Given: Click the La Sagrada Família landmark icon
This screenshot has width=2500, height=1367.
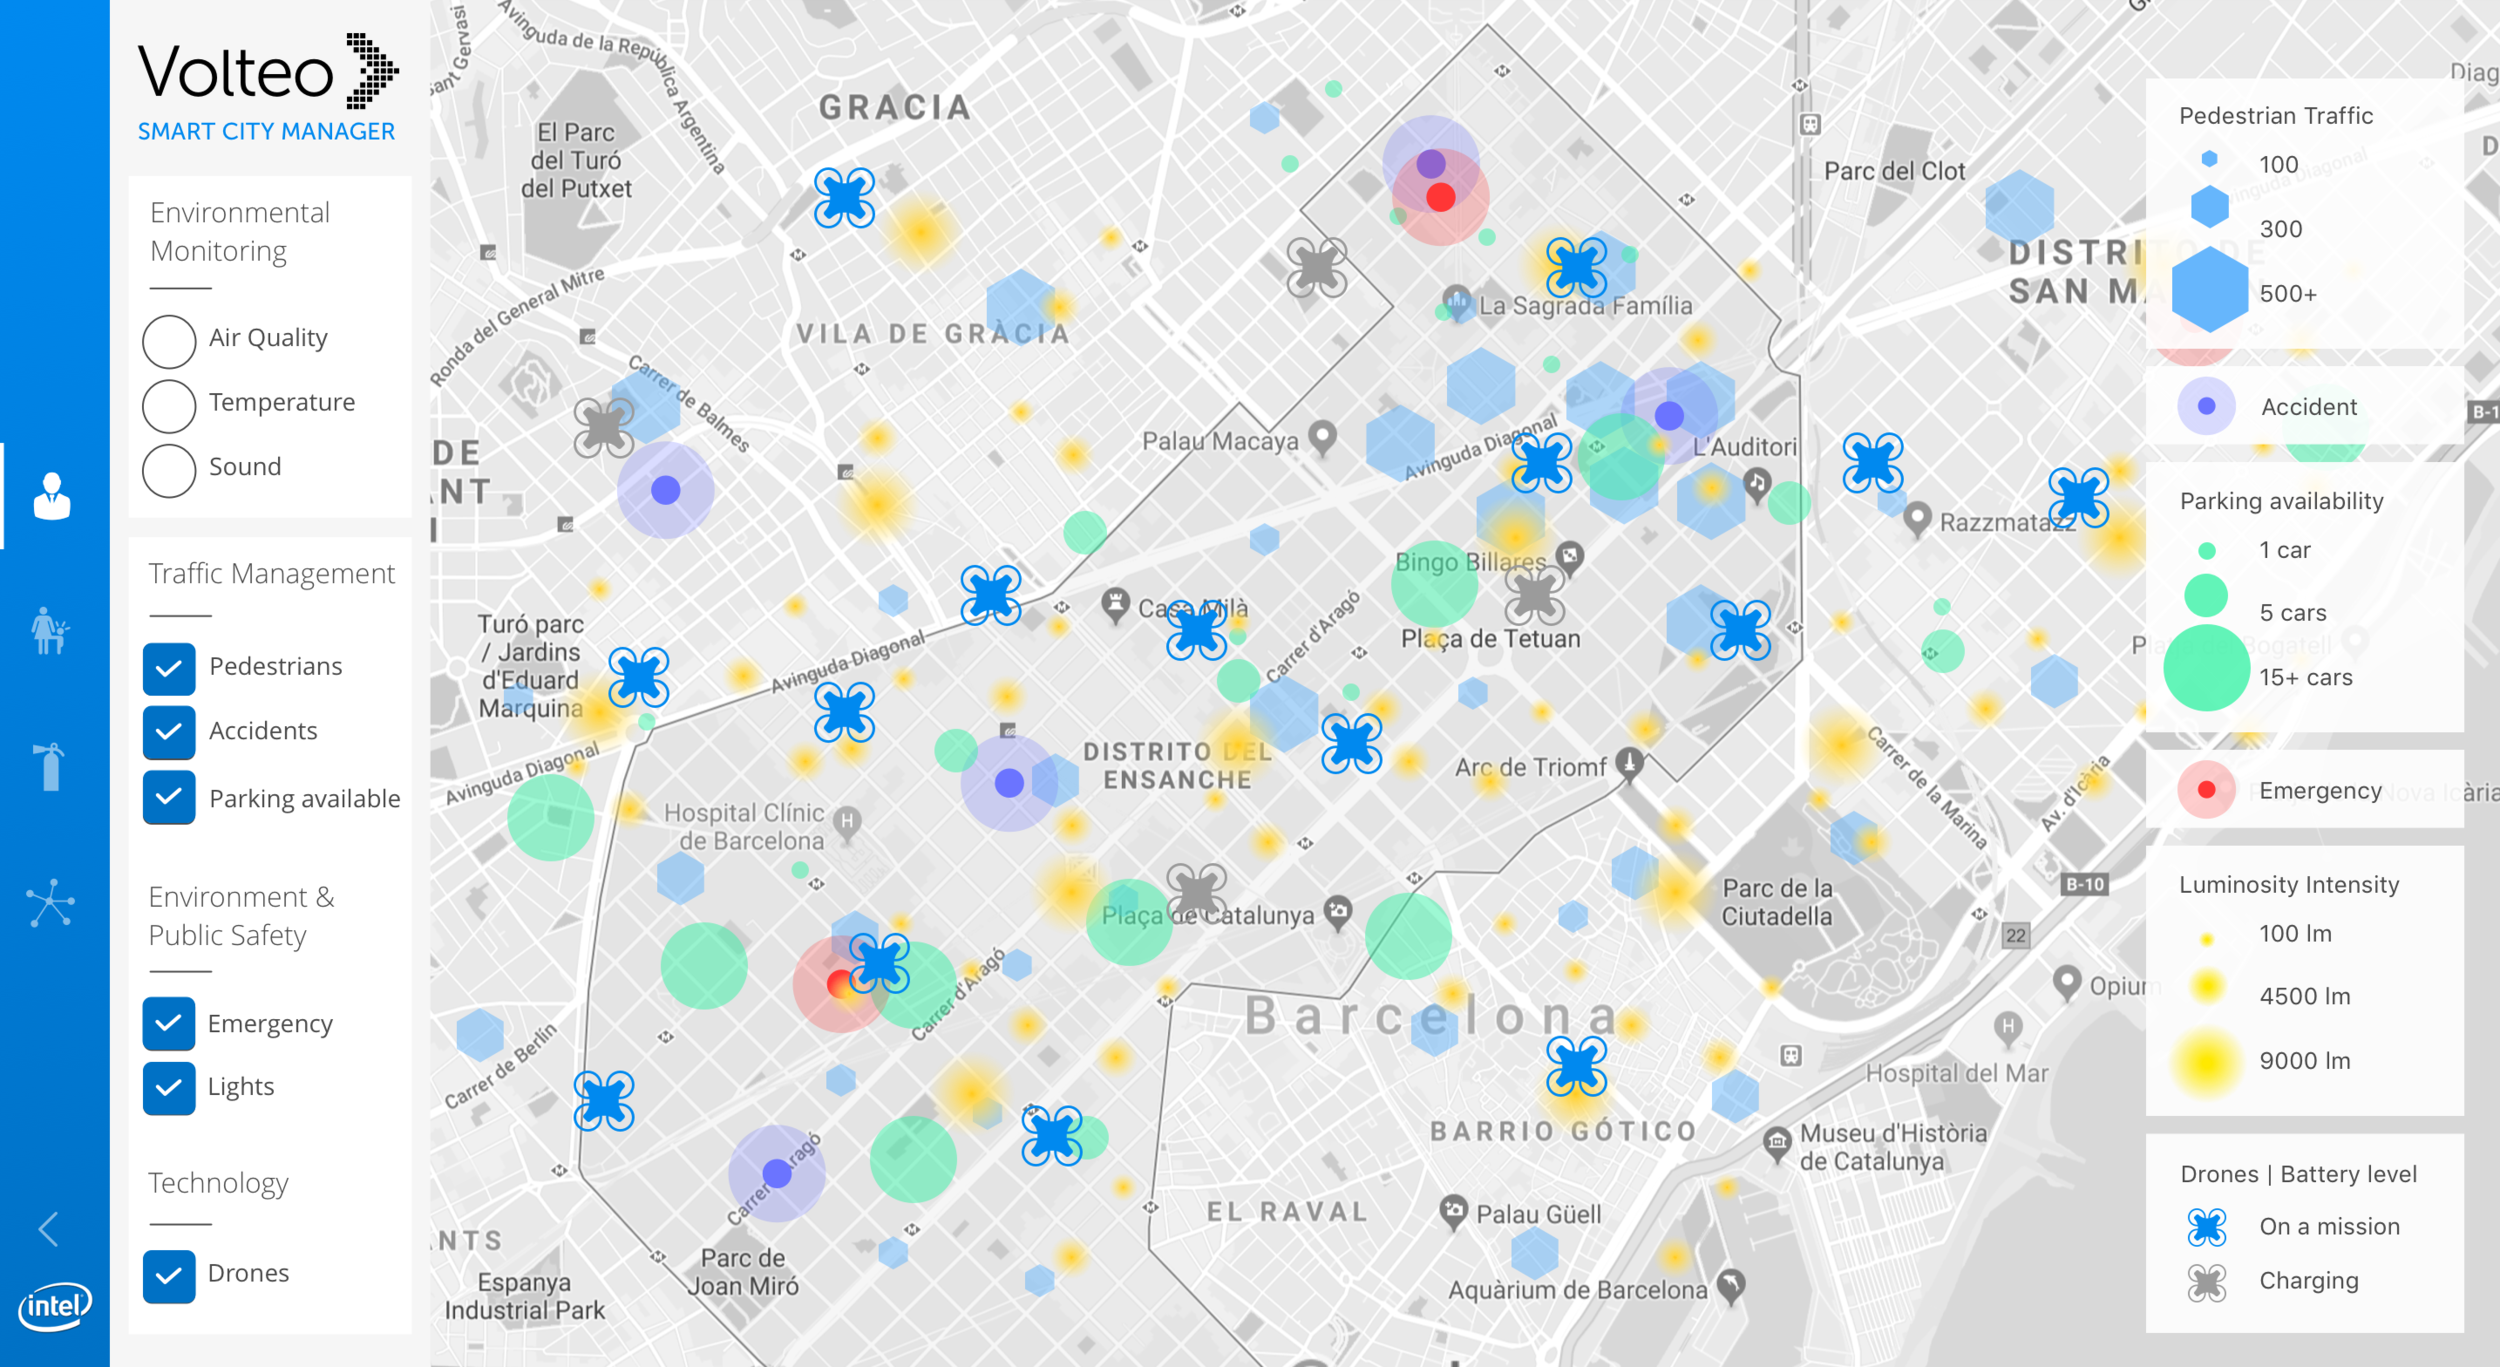Looking at the screenshot, I should 1457,303.
